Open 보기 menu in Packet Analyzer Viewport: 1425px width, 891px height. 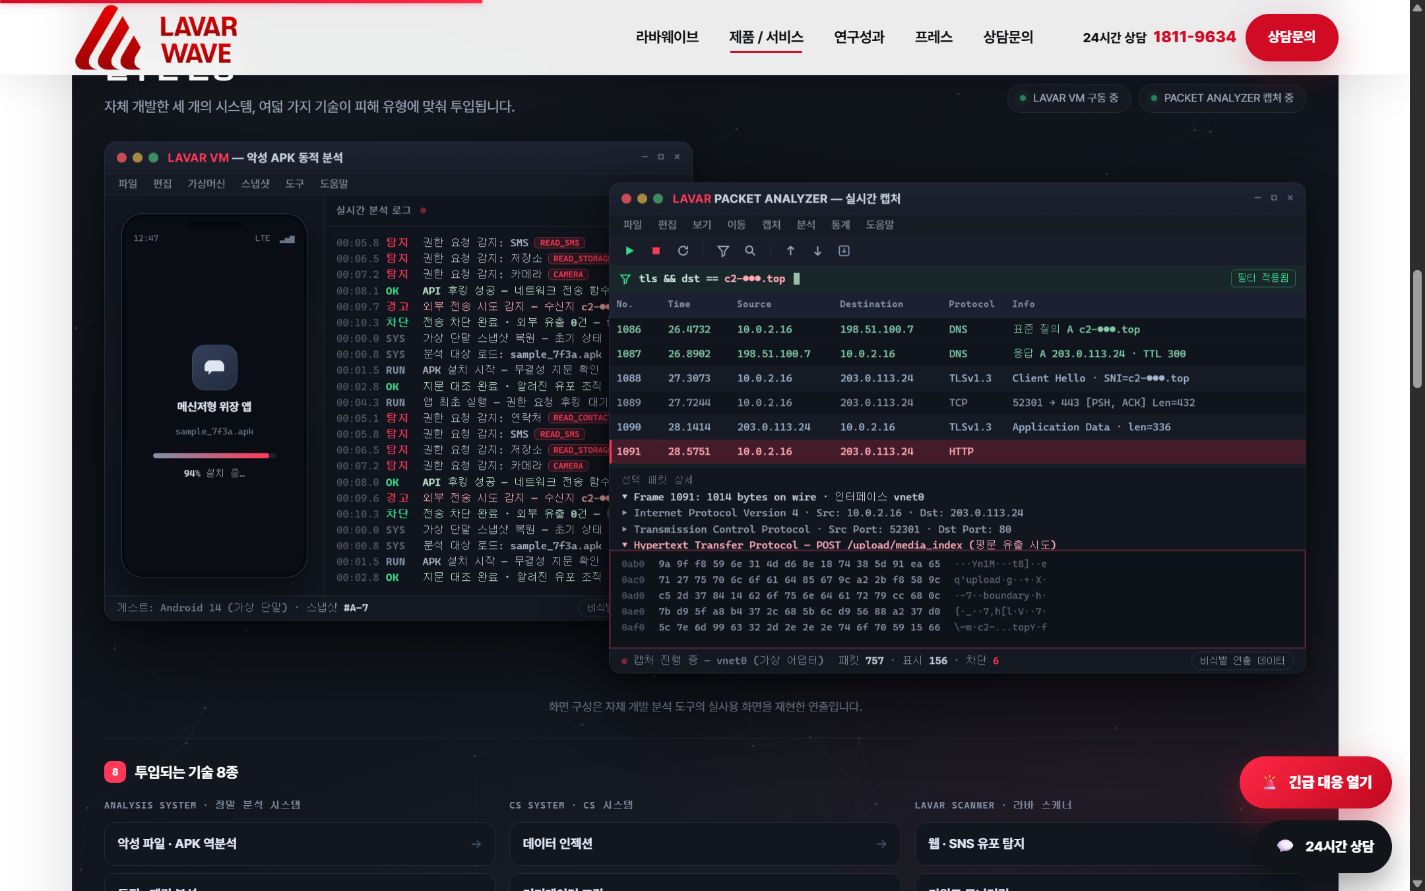[x=702, y=225]
